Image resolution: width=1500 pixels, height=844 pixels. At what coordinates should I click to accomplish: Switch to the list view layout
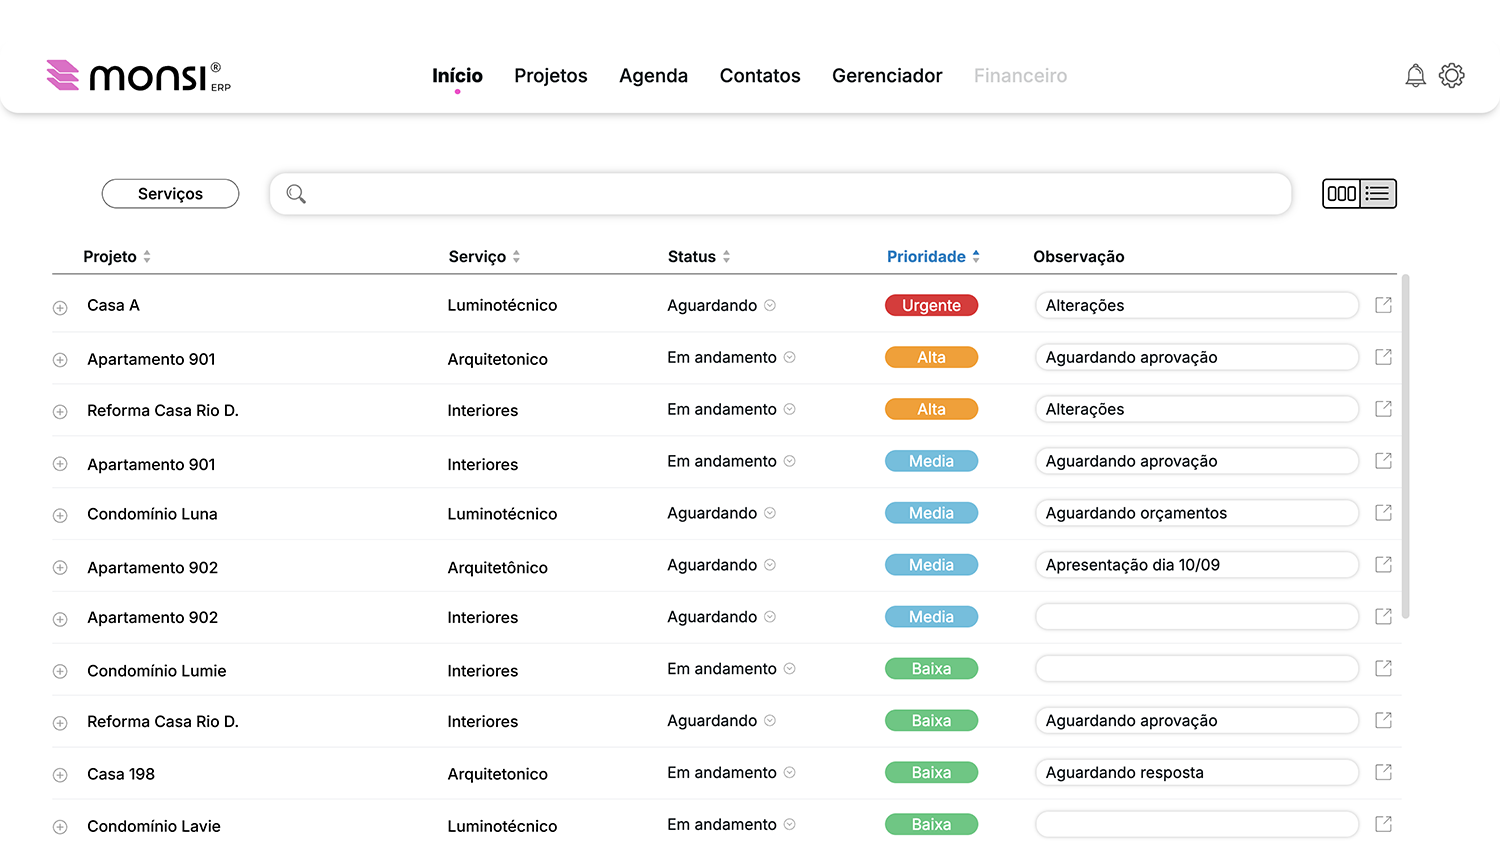1378,194
